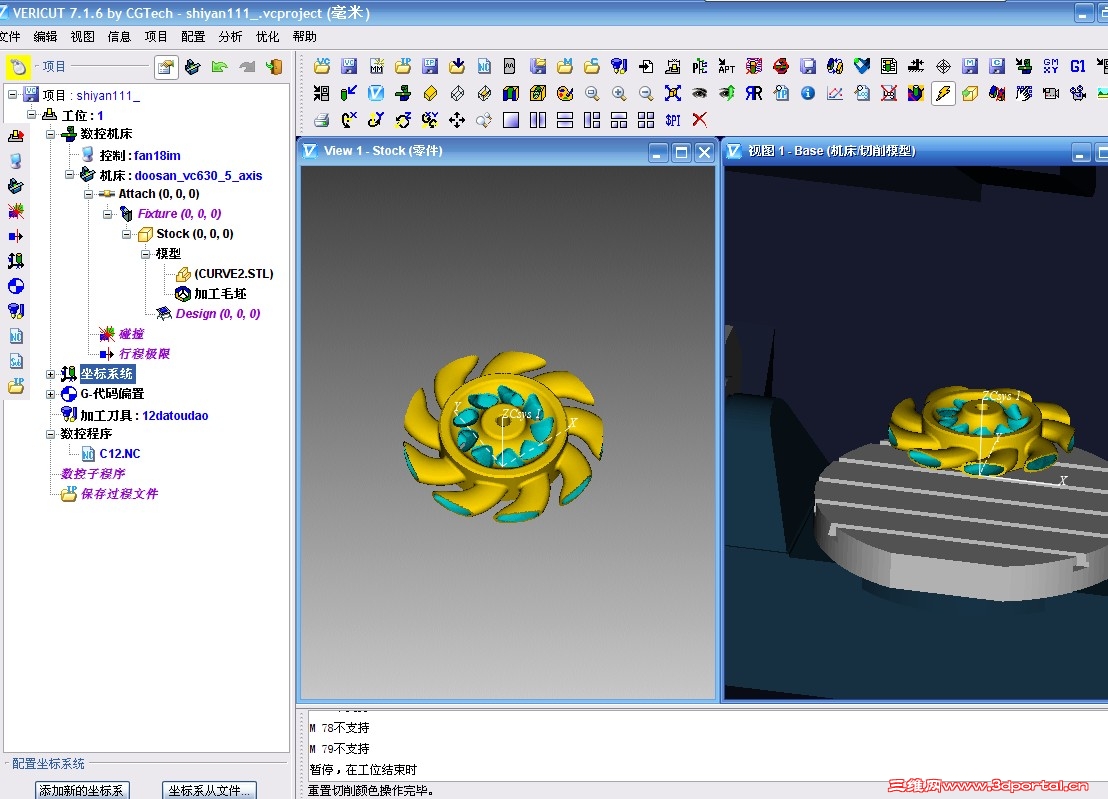Image resolution: width=1108 pixels, height=799 pixels.
Task: Select the (CURVE2.STL) model item
Action: [234, 273]
